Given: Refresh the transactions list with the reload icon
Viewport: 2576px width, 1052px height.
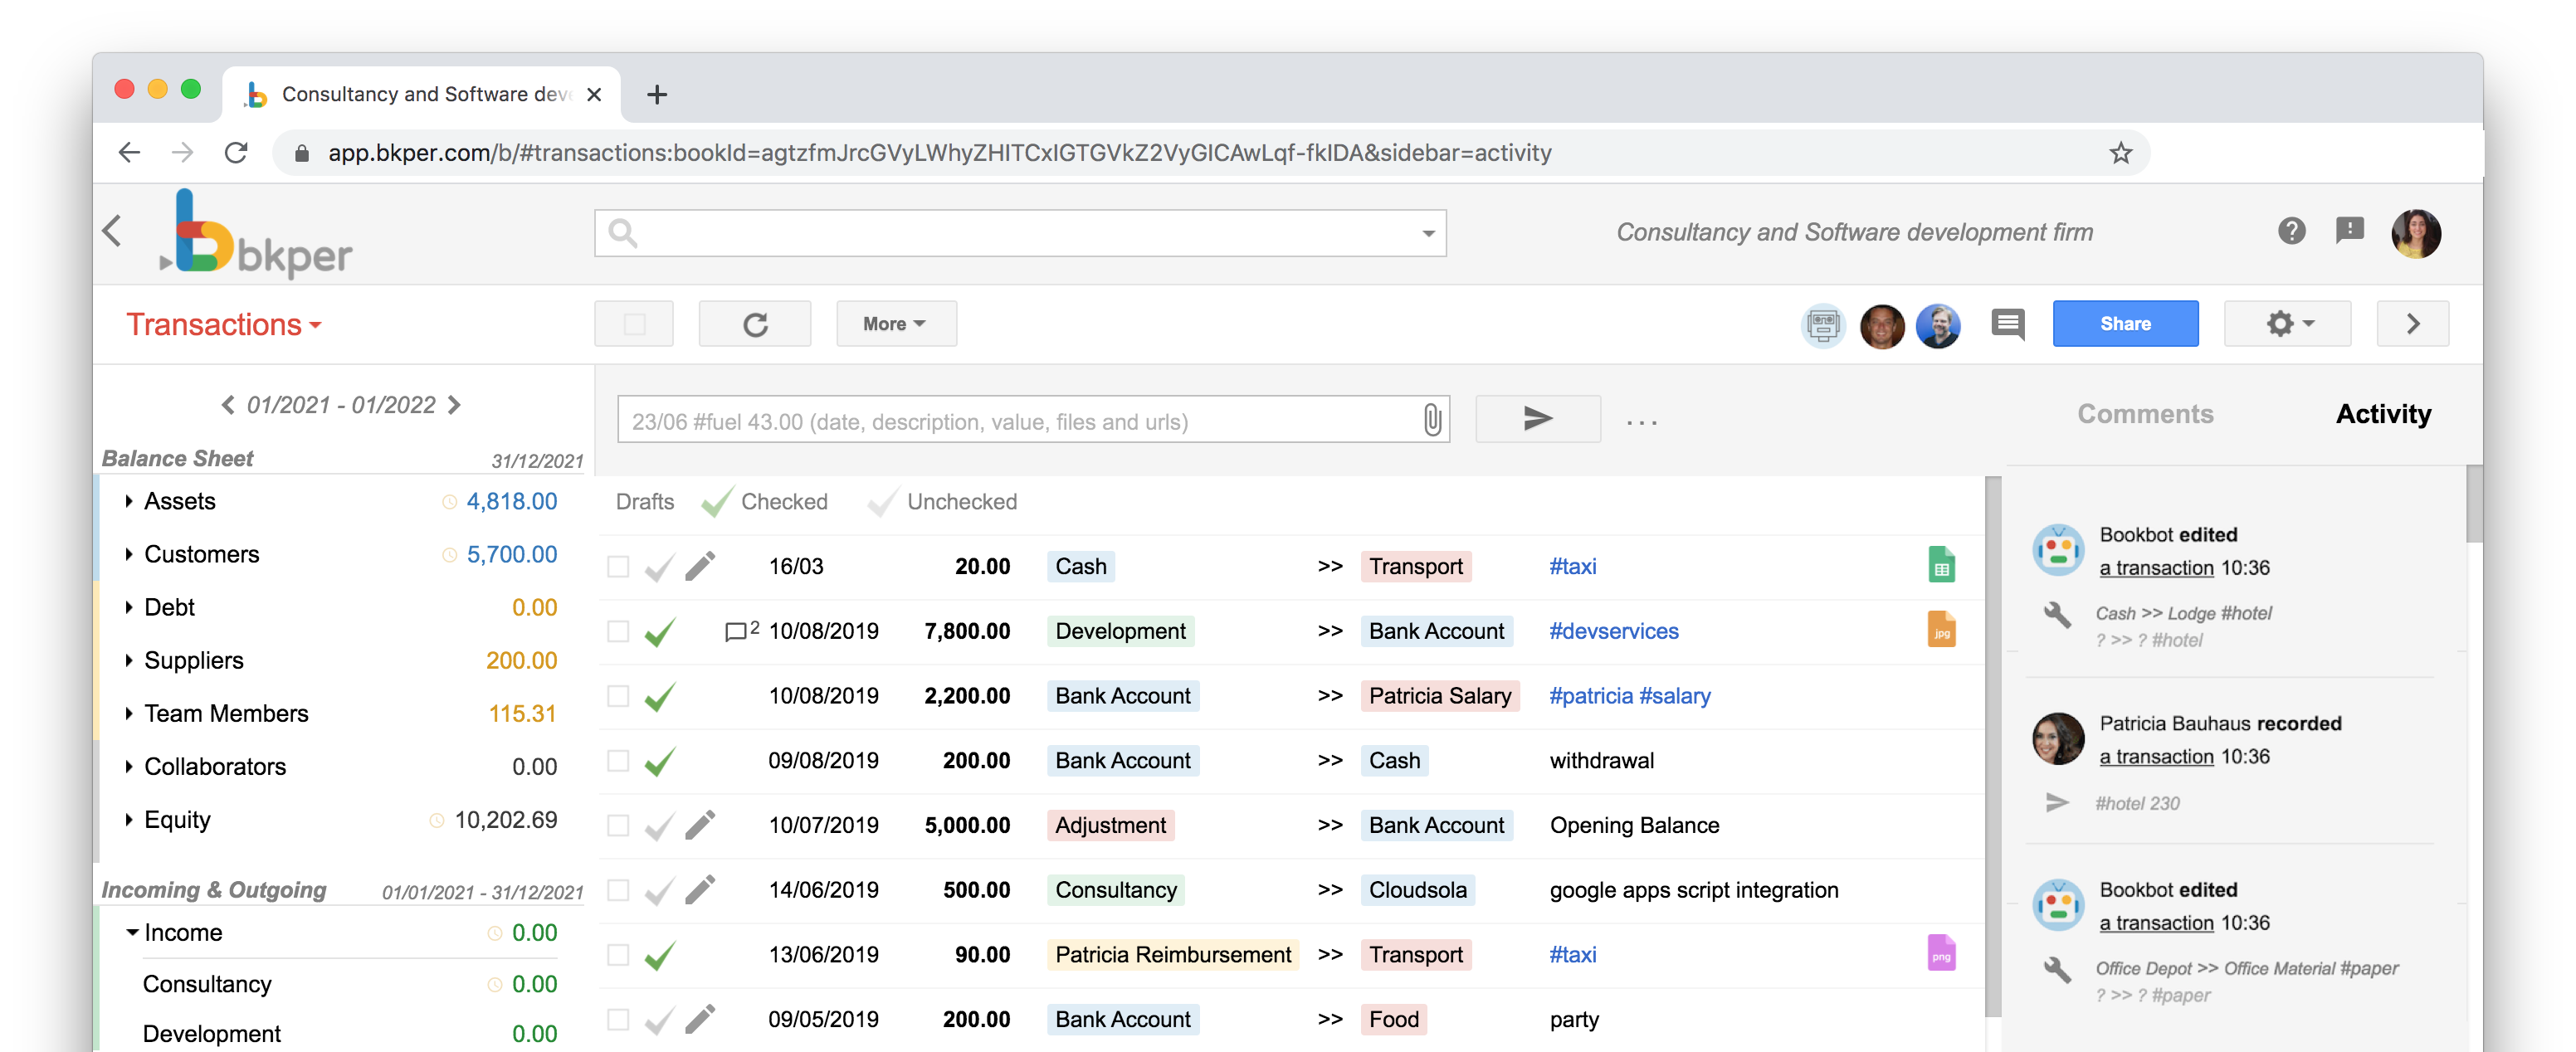Looking at the screenshot, I should (755, 323).
